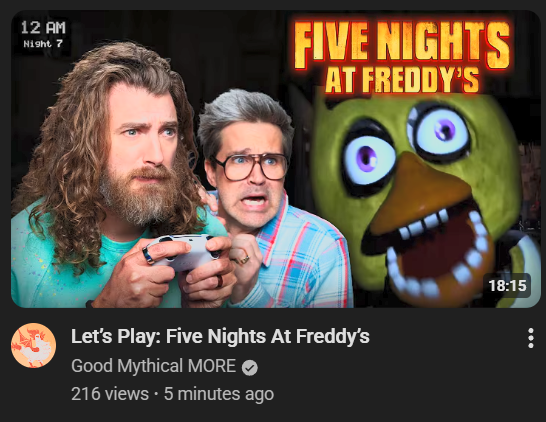
Task: Click the animatronic's upper right purple eye
Action: 439,131
